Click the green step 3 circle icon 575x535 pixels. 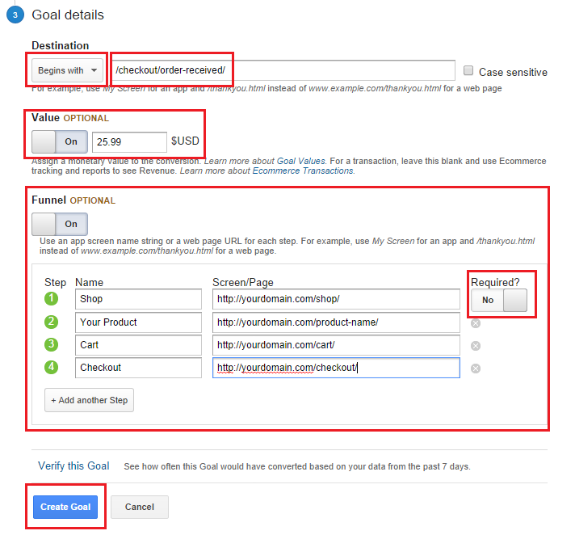51,345
